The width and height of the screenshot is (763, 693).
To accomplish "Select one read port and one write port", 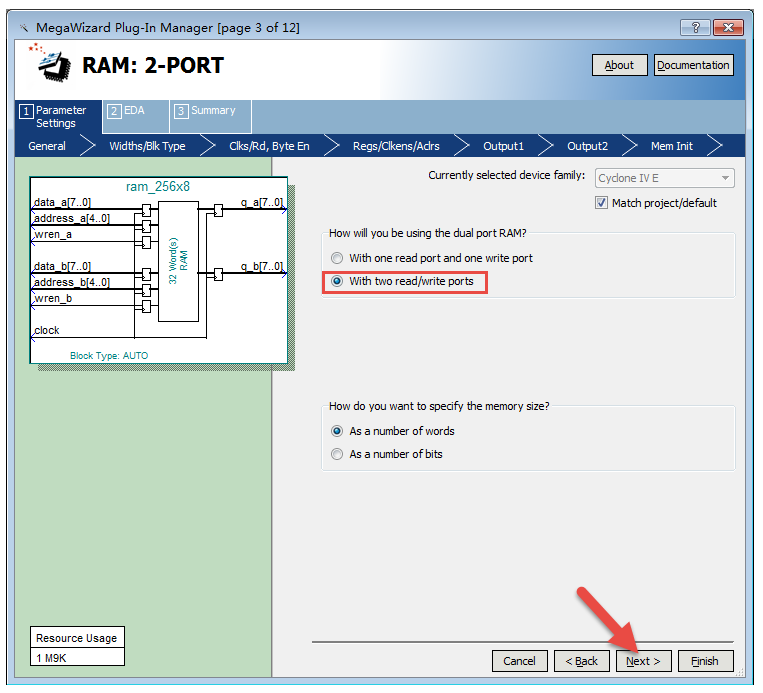I will (432, 258).
